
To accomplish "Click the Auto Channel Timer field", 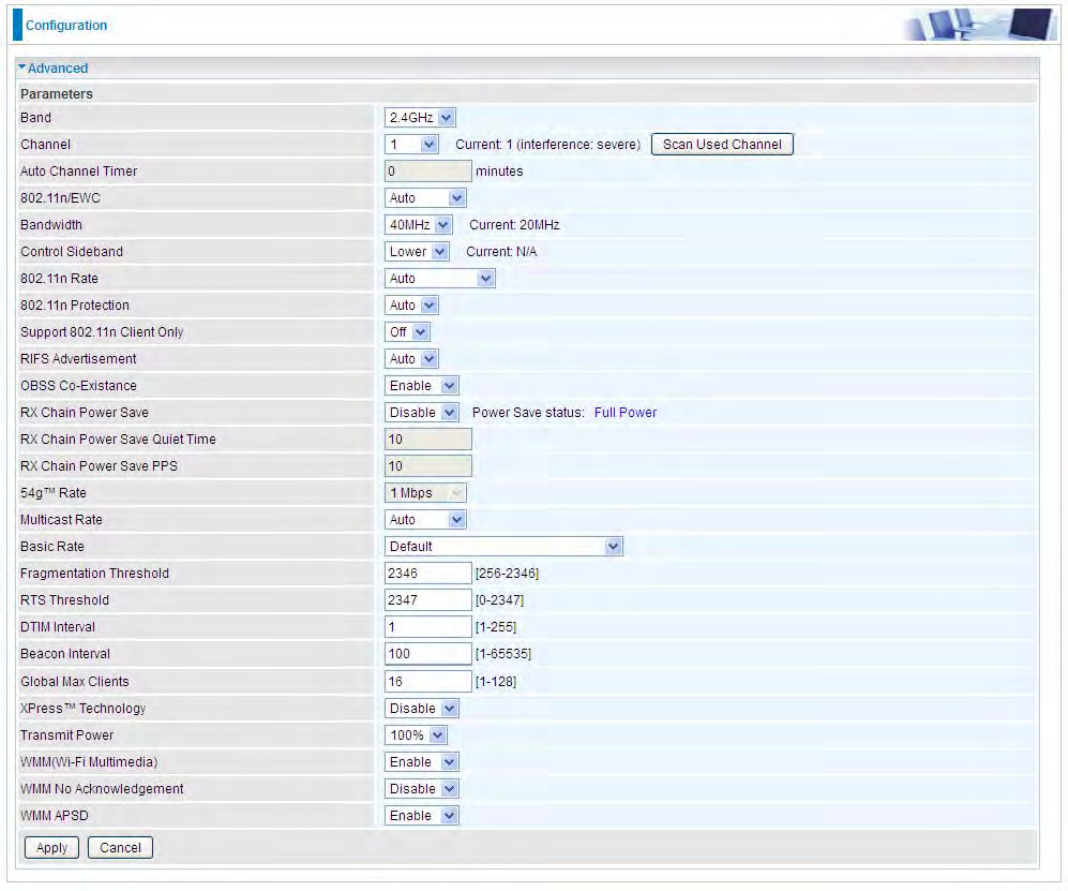I will click(428, 171).
